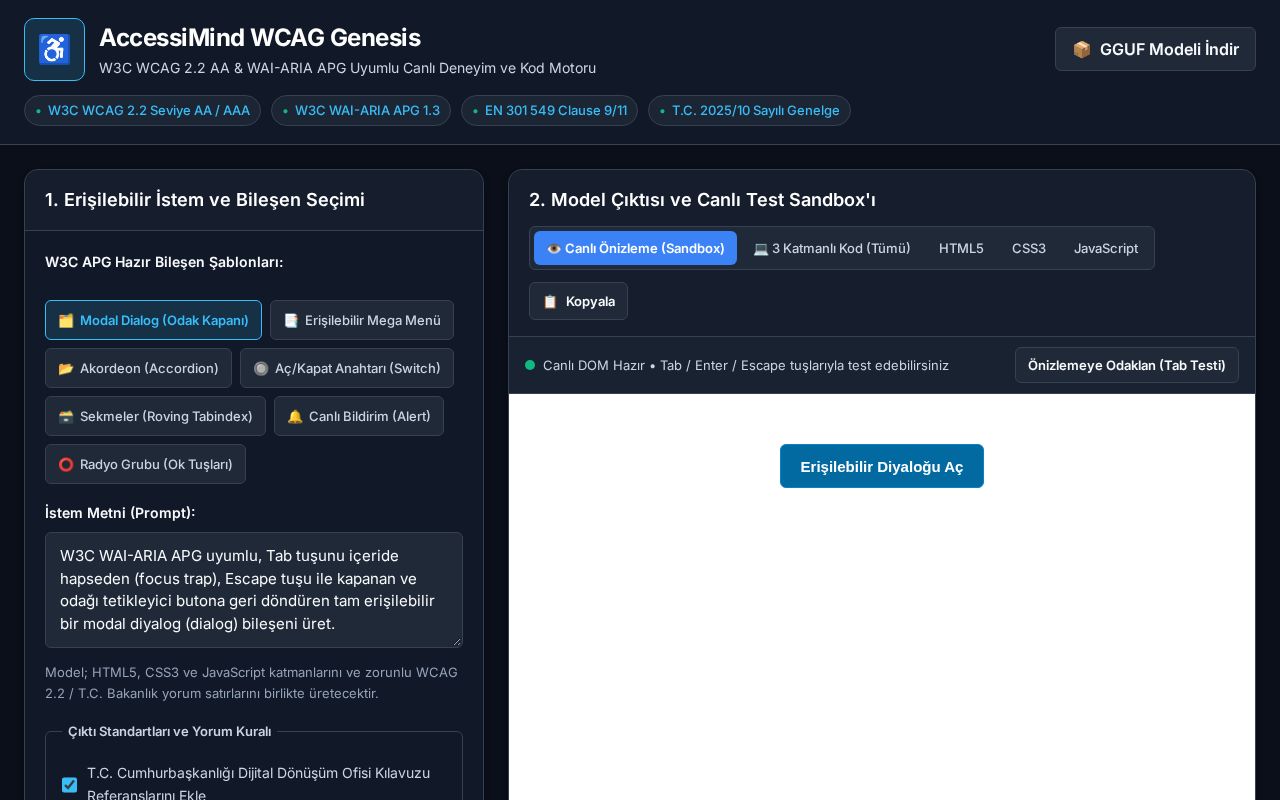This screenshot has width=1280, height=800.
Task: Click the bell icon on Canlı Bildirim
Action: (295, 416)
